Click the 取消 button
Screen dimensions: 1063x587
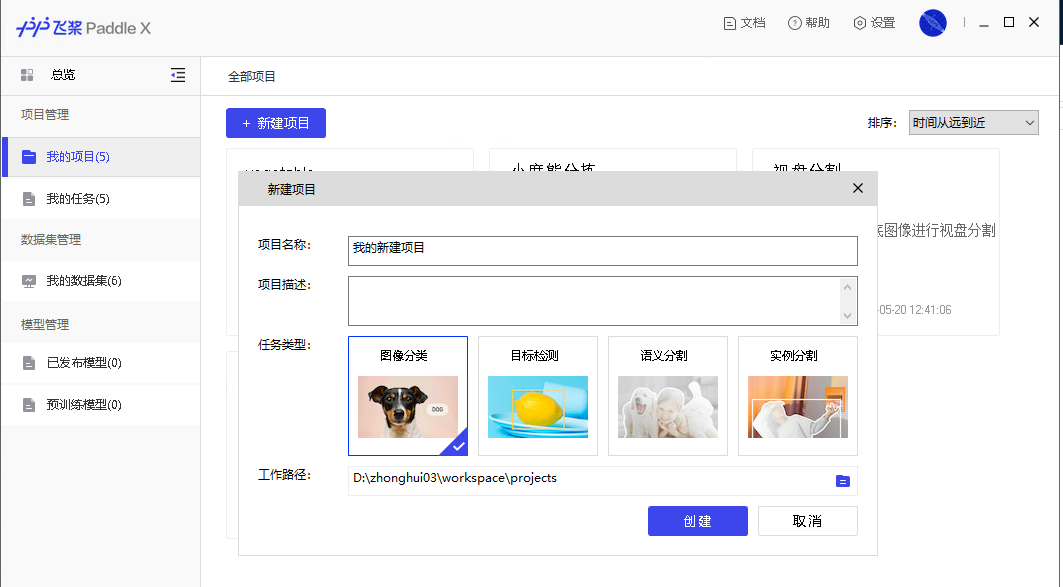807,521
